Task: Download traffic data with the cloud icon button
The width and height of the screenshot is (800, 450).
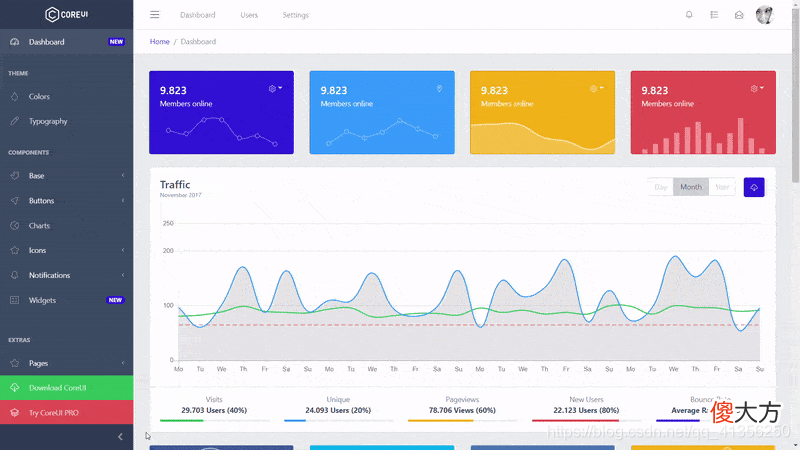Action: (754, 187)
